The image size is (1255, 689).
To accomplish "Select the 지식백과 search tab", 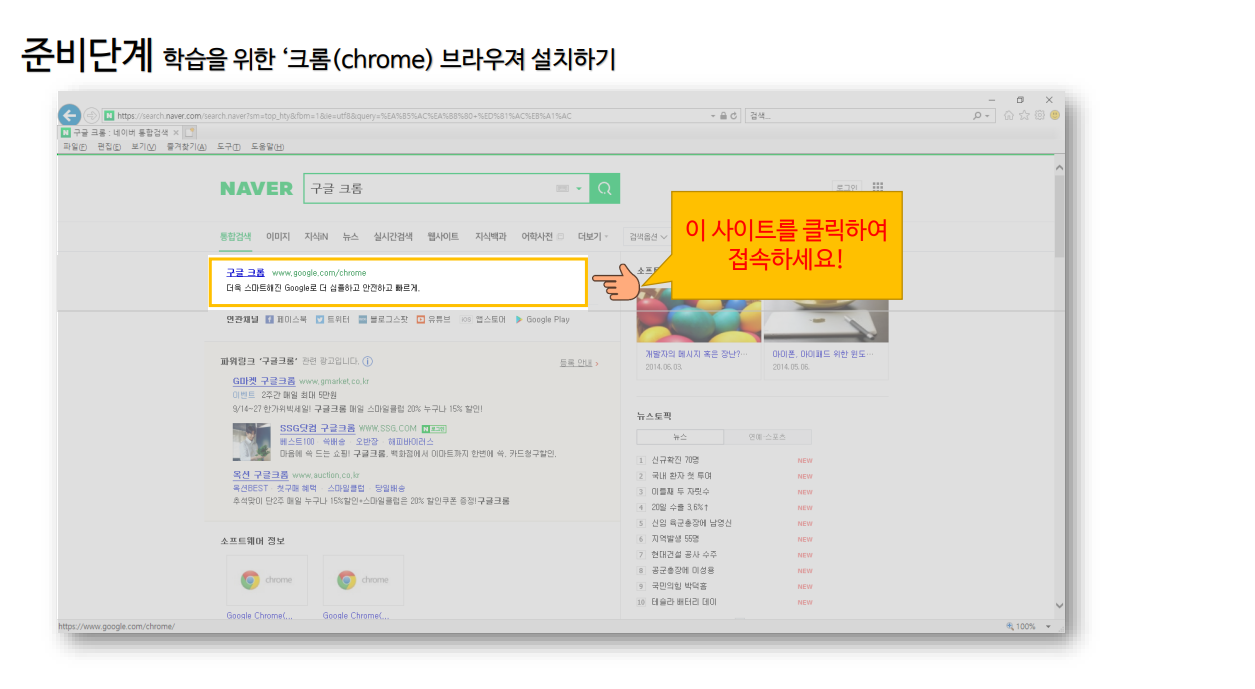I will (491, 237).
